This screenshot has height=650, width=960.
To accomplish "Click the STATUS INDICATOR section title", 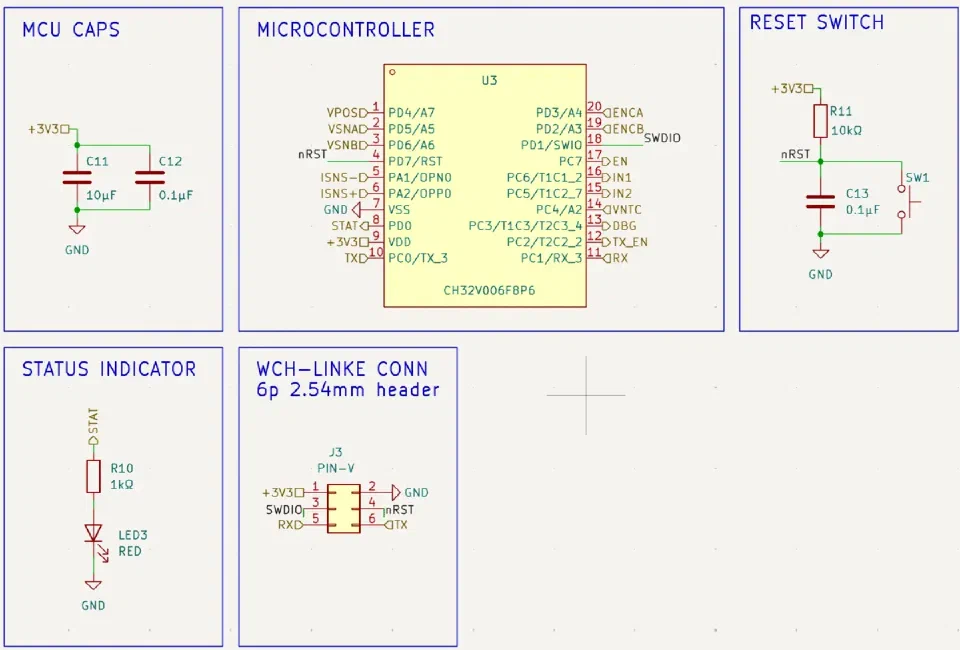I will click(x=109, y=369).
